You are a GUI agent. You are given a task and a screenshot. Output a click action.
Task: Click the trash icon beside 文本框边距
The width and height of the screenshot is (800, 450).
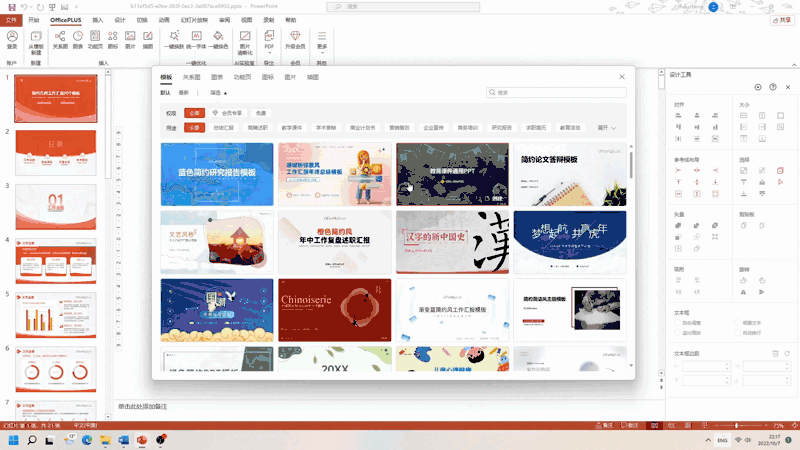(775, 353)
